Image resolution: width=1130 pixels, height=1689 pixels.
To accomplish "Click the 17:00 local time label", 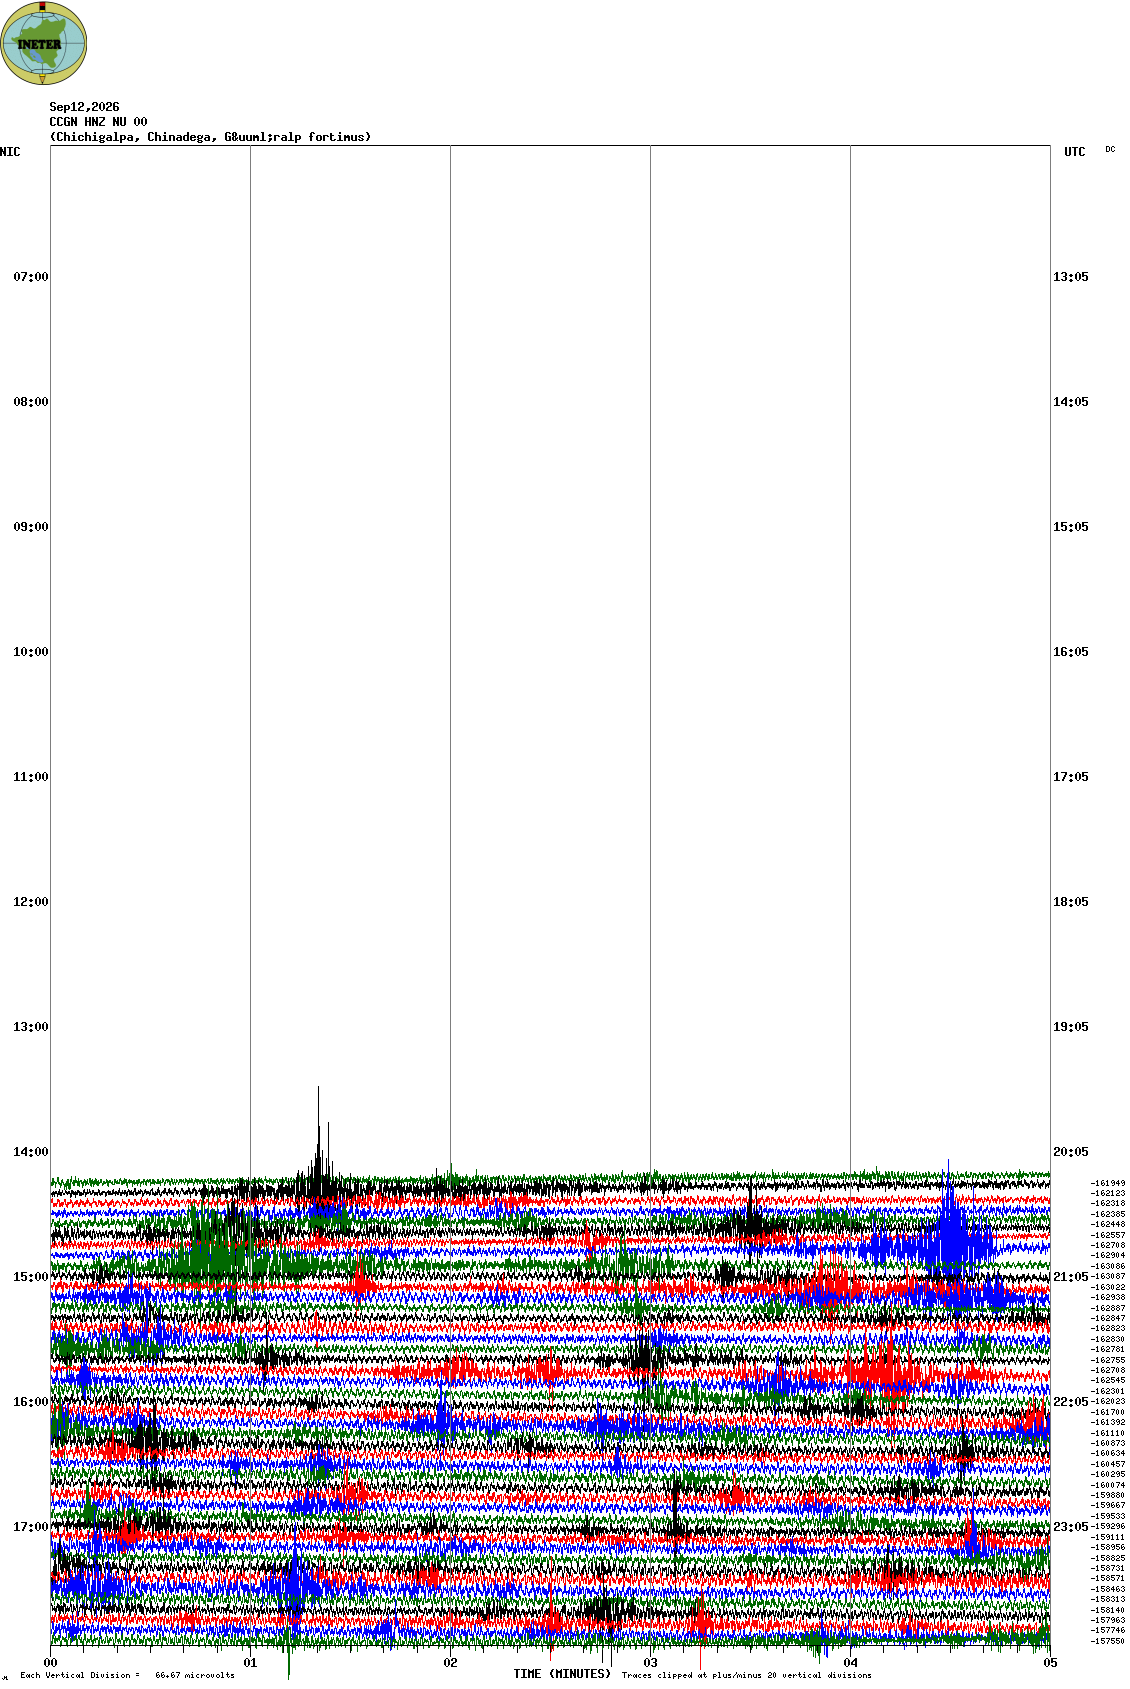I will 30,1527.
